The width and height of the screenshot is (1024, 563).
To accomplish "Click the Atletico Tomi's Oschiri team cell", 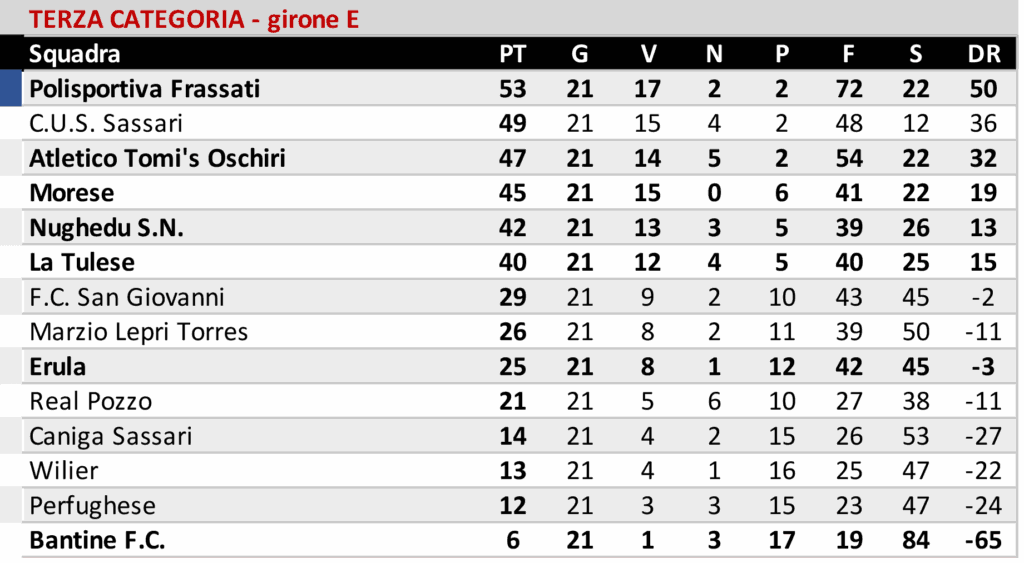I will click(157, 159).
